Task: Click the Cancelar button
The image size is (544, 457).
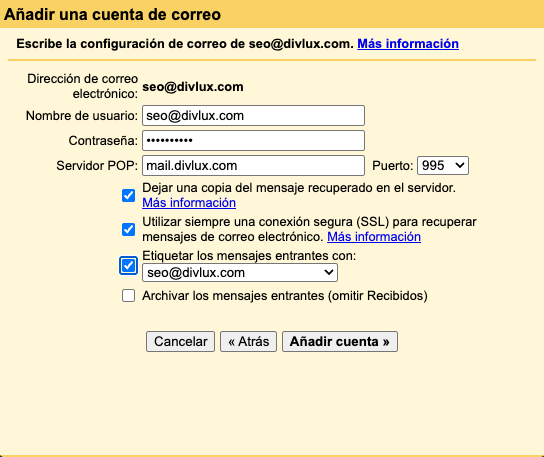Action: tap(180, 341)
